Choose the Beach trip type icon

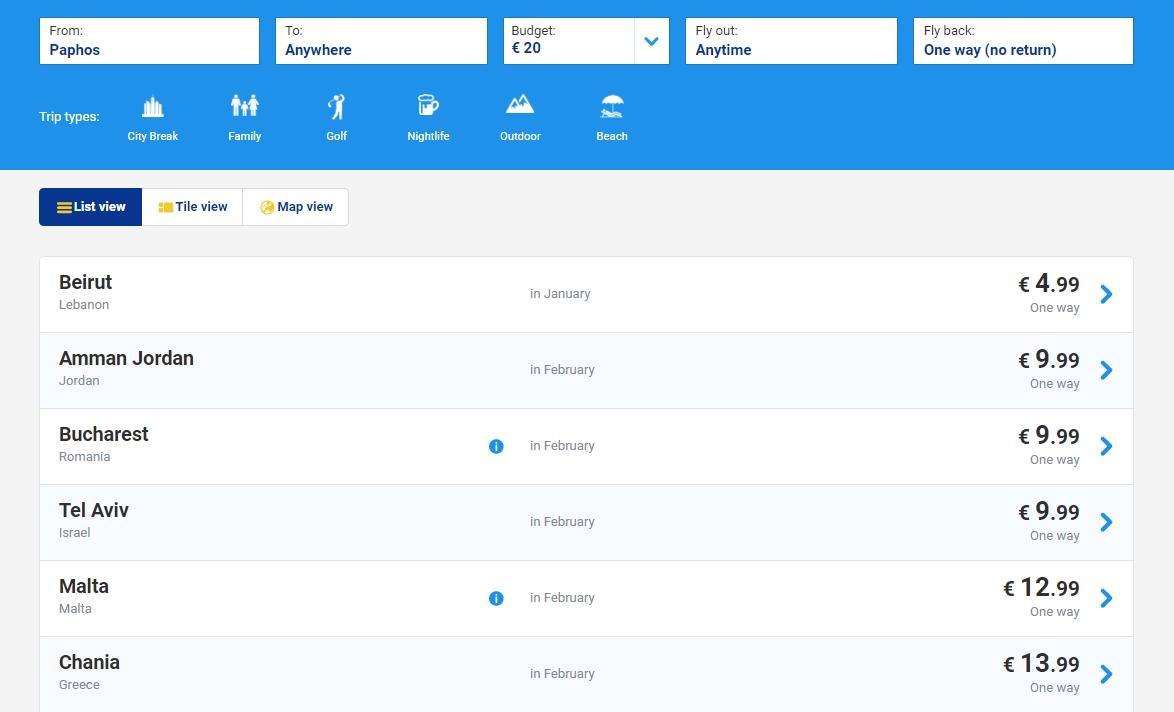pyautogui.click(x=612, y=107)
